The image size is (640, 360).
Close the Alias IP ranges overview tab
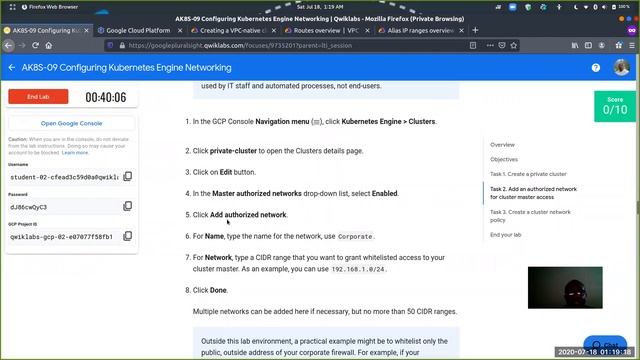[461, 31]
